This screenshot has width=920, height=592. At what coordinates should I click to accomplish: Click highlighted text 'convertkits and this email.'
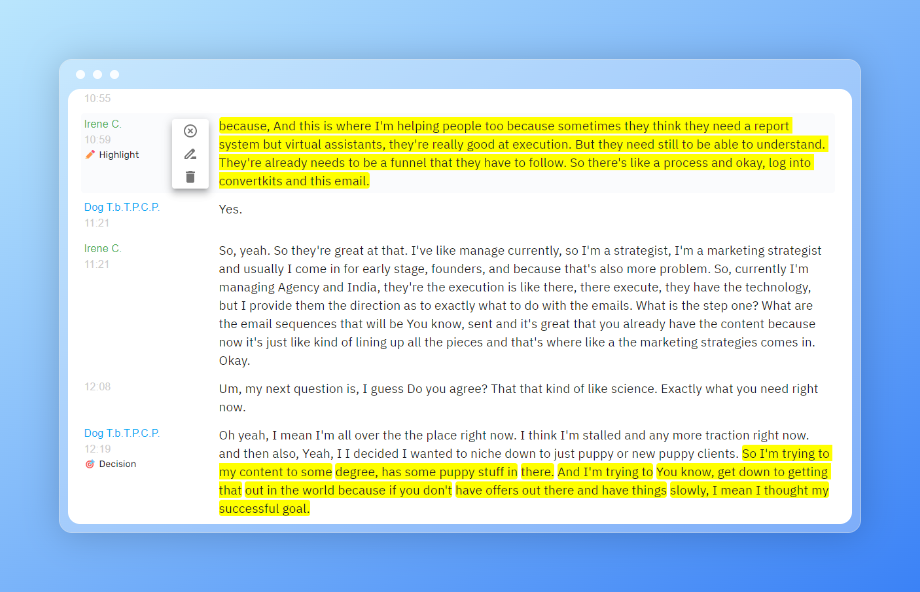point(294,181)
